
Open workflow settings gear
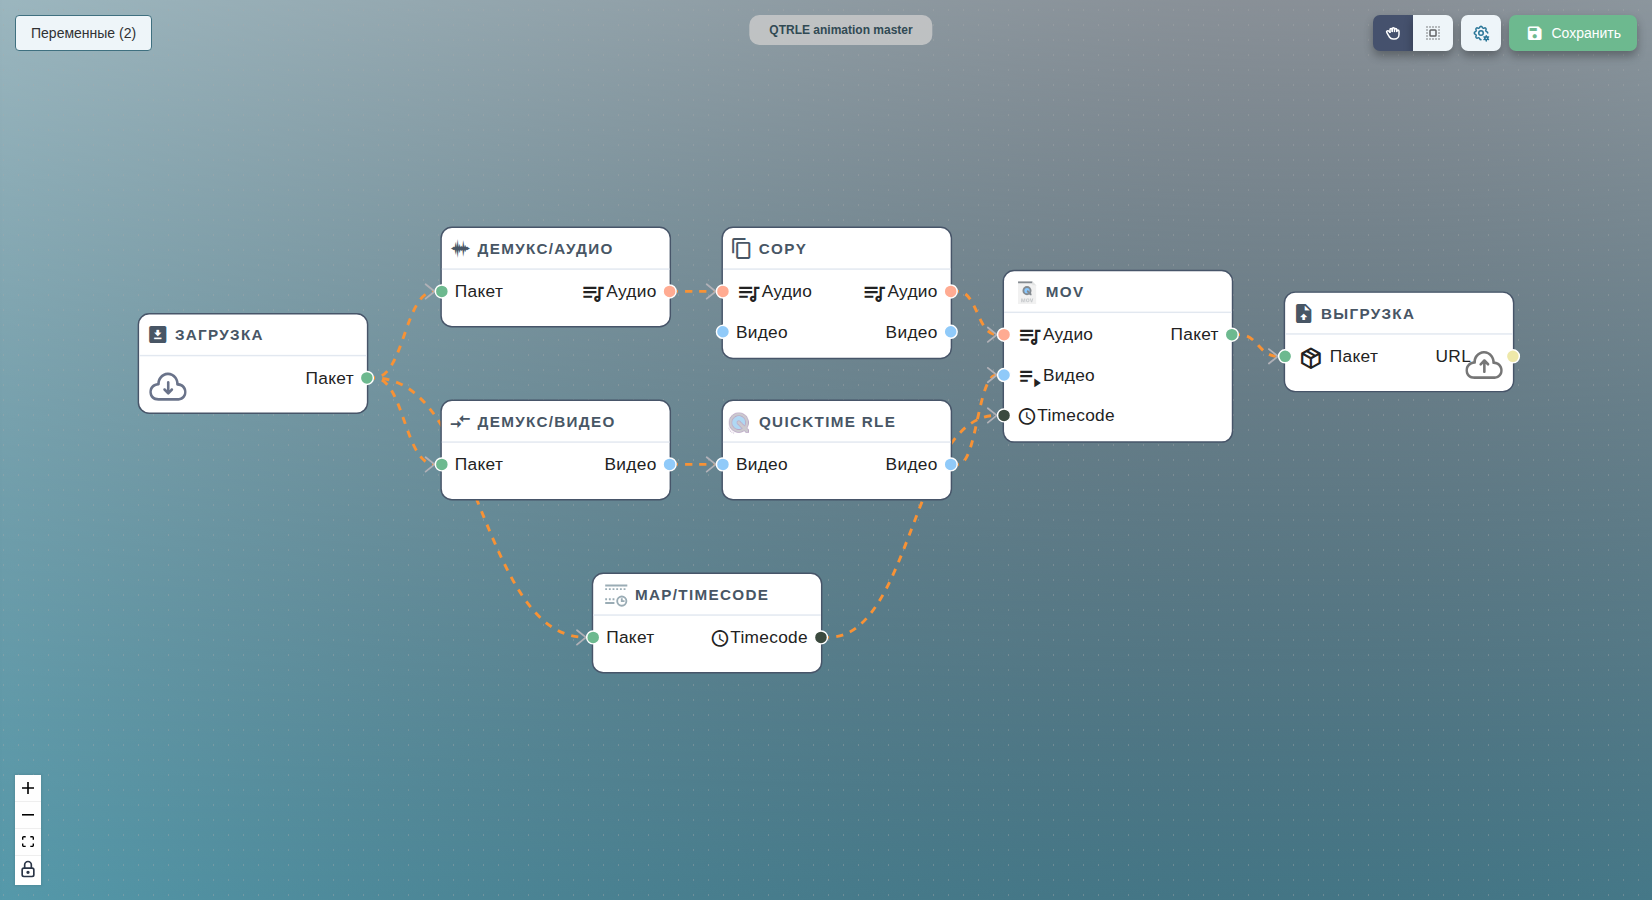coord(1481,33)
